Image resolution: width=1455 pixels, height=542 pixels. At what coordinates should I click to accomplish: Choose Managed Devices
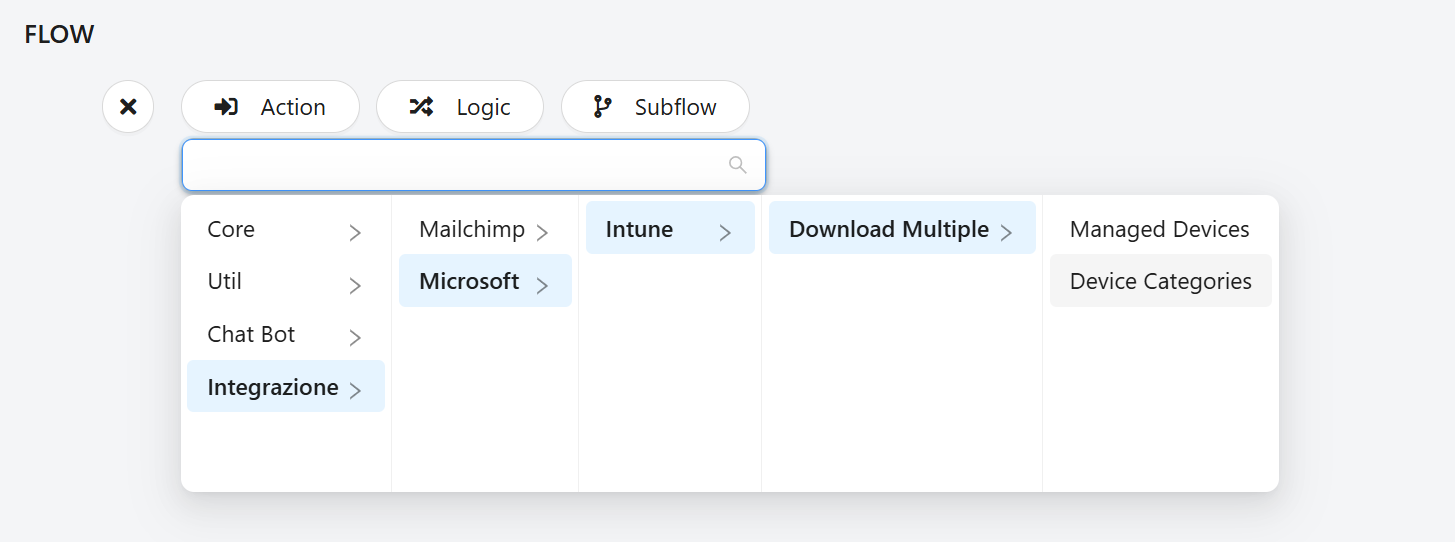pyautogui.click(x=1160, y=229)
